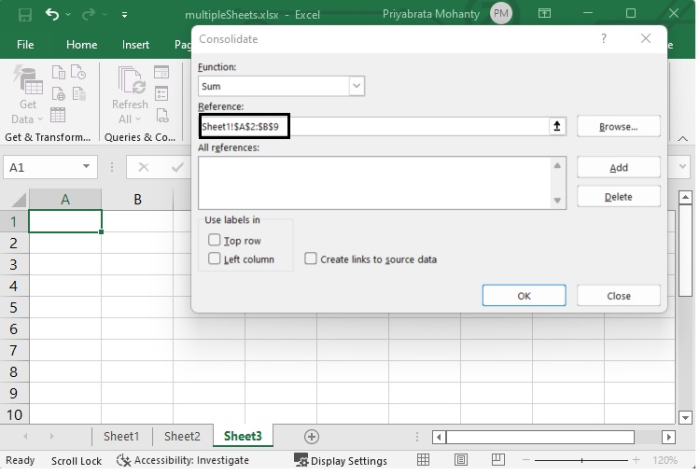Open Display Settings in status bar

341,461
